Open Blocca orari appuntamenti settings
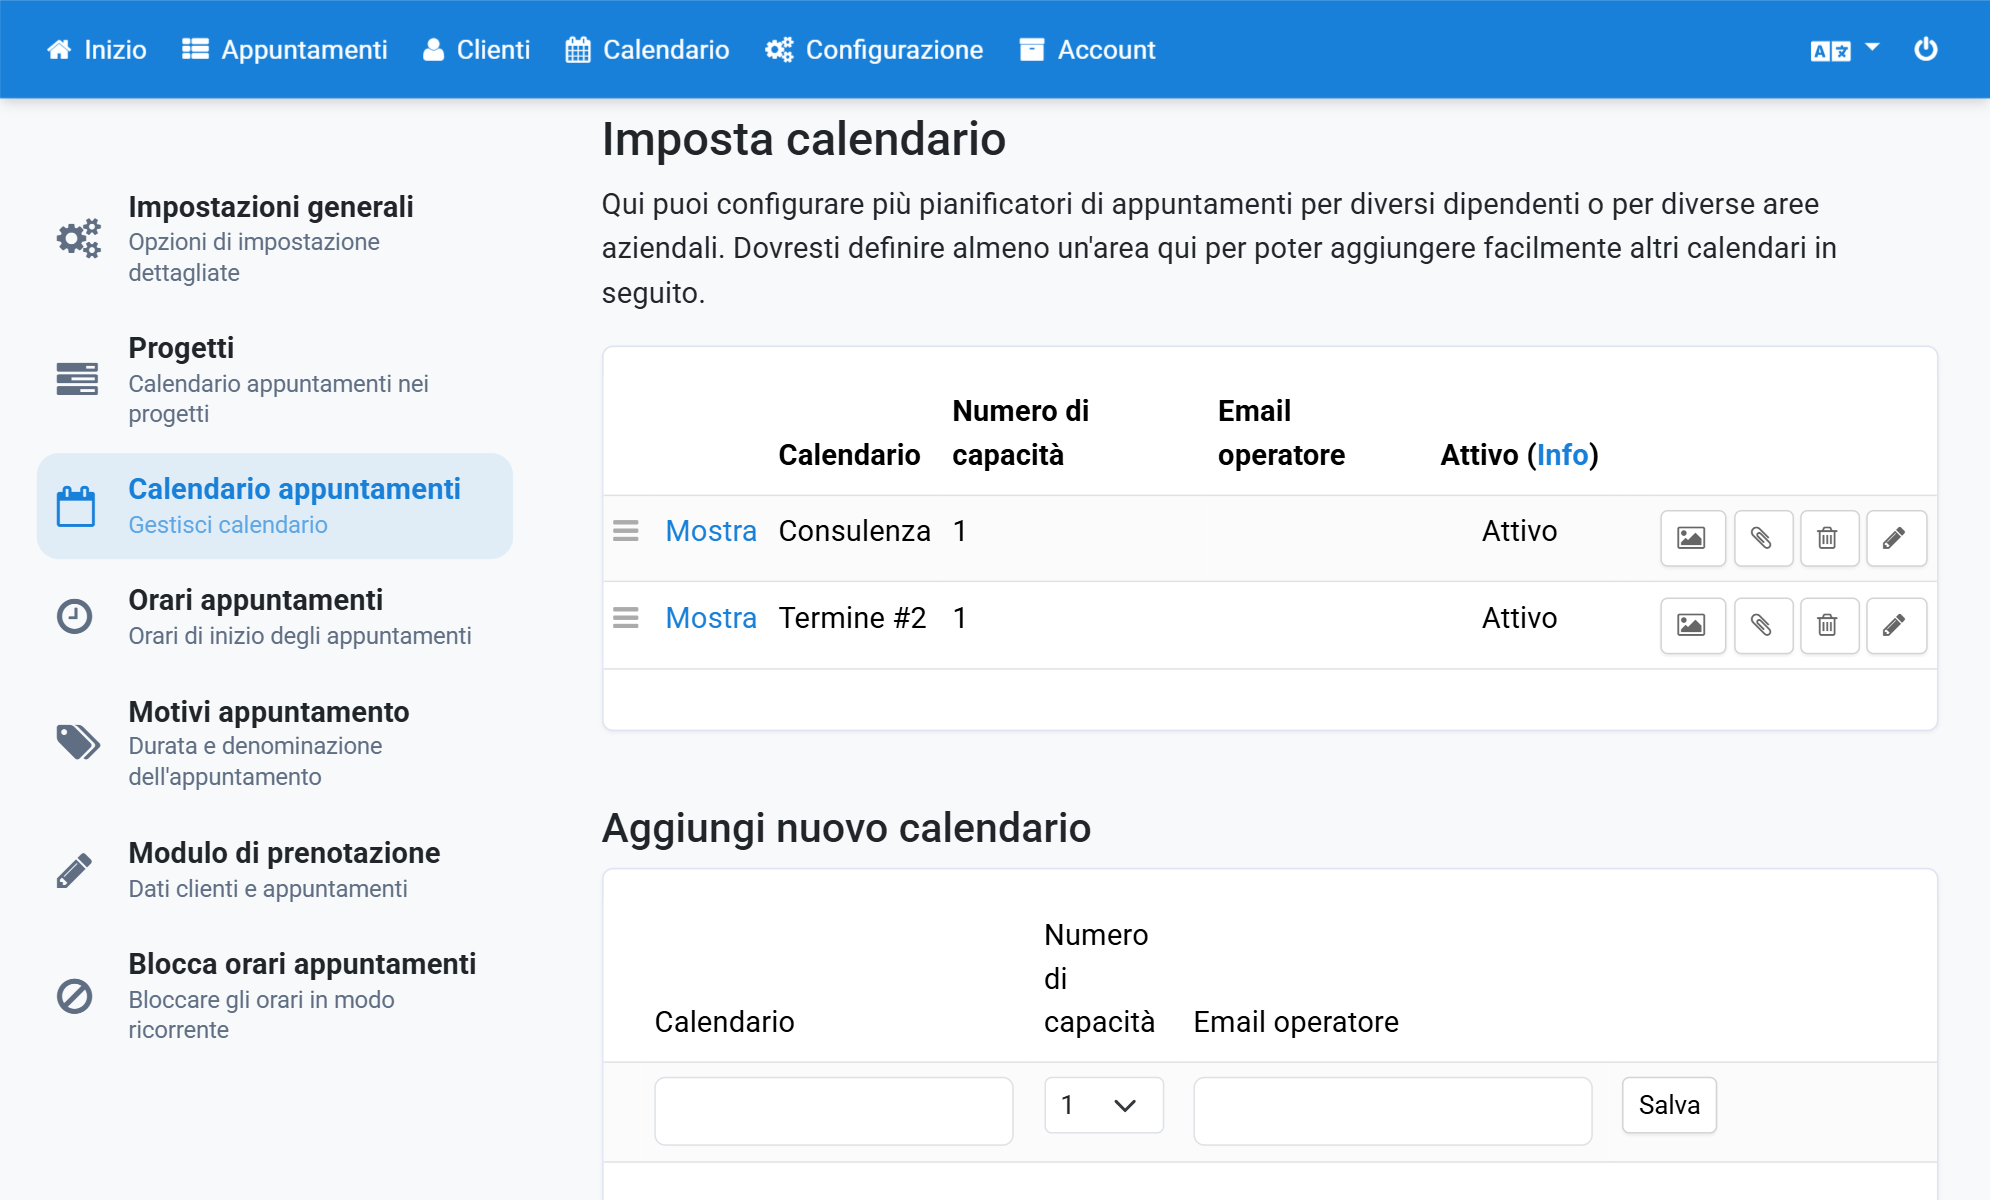 pyautogui.click(x=275, y=996)
